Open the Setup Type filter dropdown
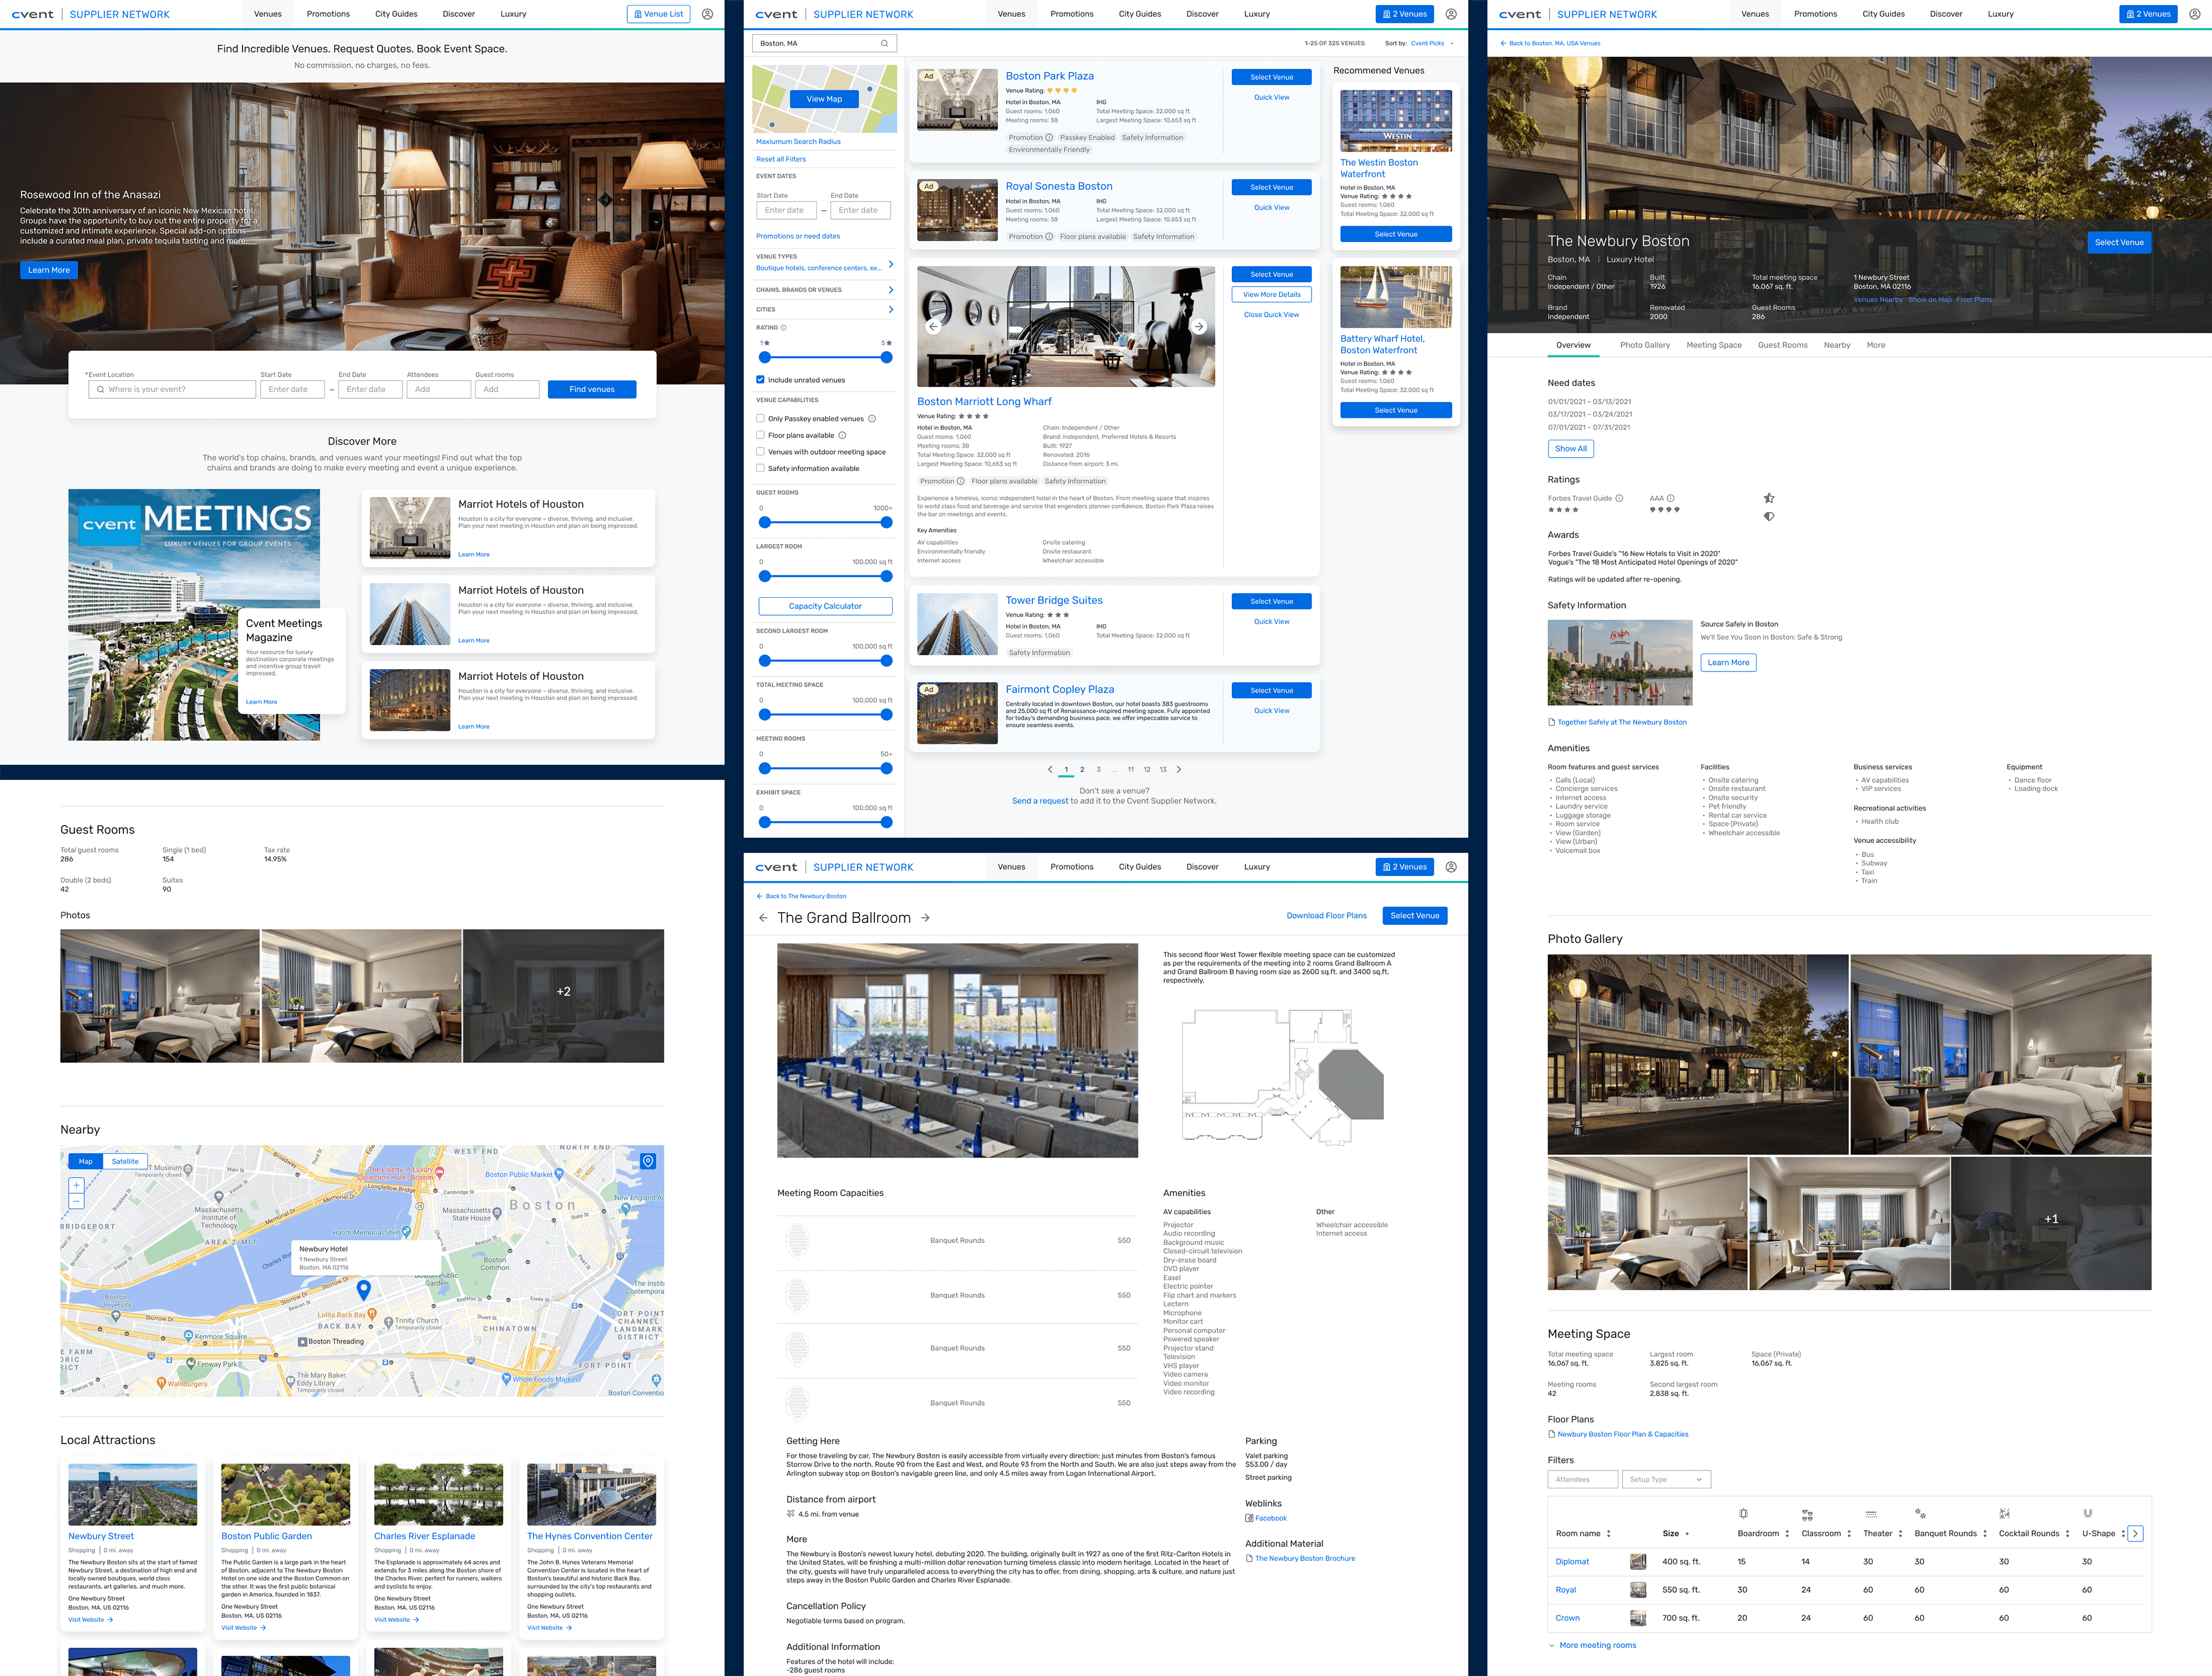 [1666, 1479]
